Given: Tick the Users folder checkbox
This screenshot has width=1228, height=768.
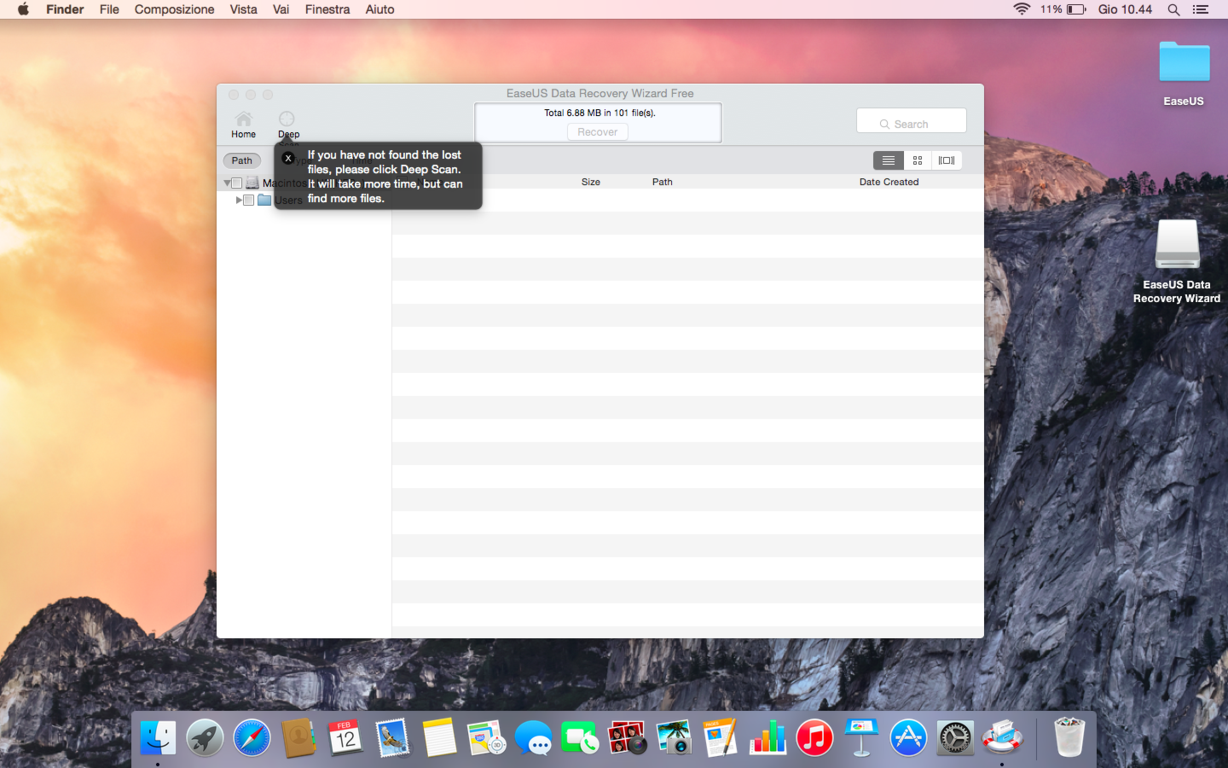Looking at the screenshot, I should pos(249,200).
